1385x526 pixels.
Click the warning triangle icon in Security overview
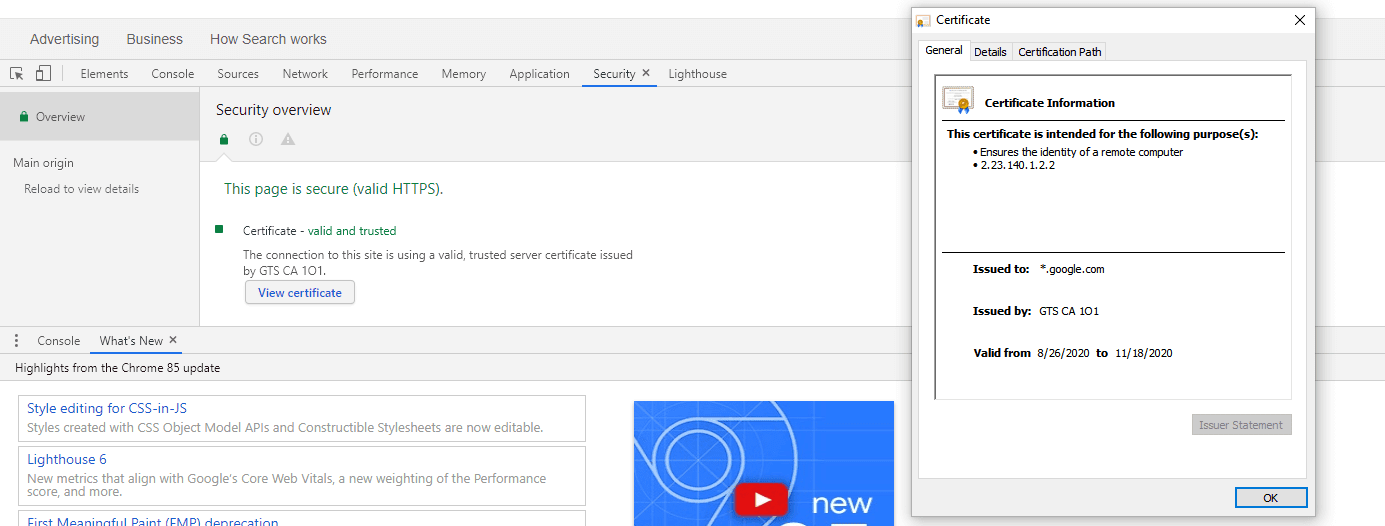[288, 139]
